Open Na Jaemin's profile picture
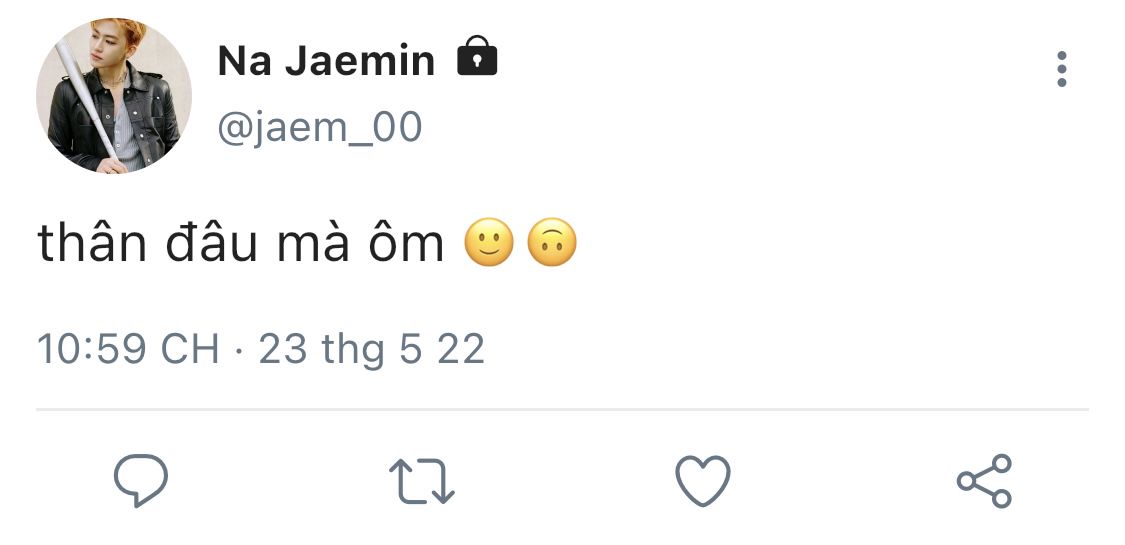 coord(113,96)
